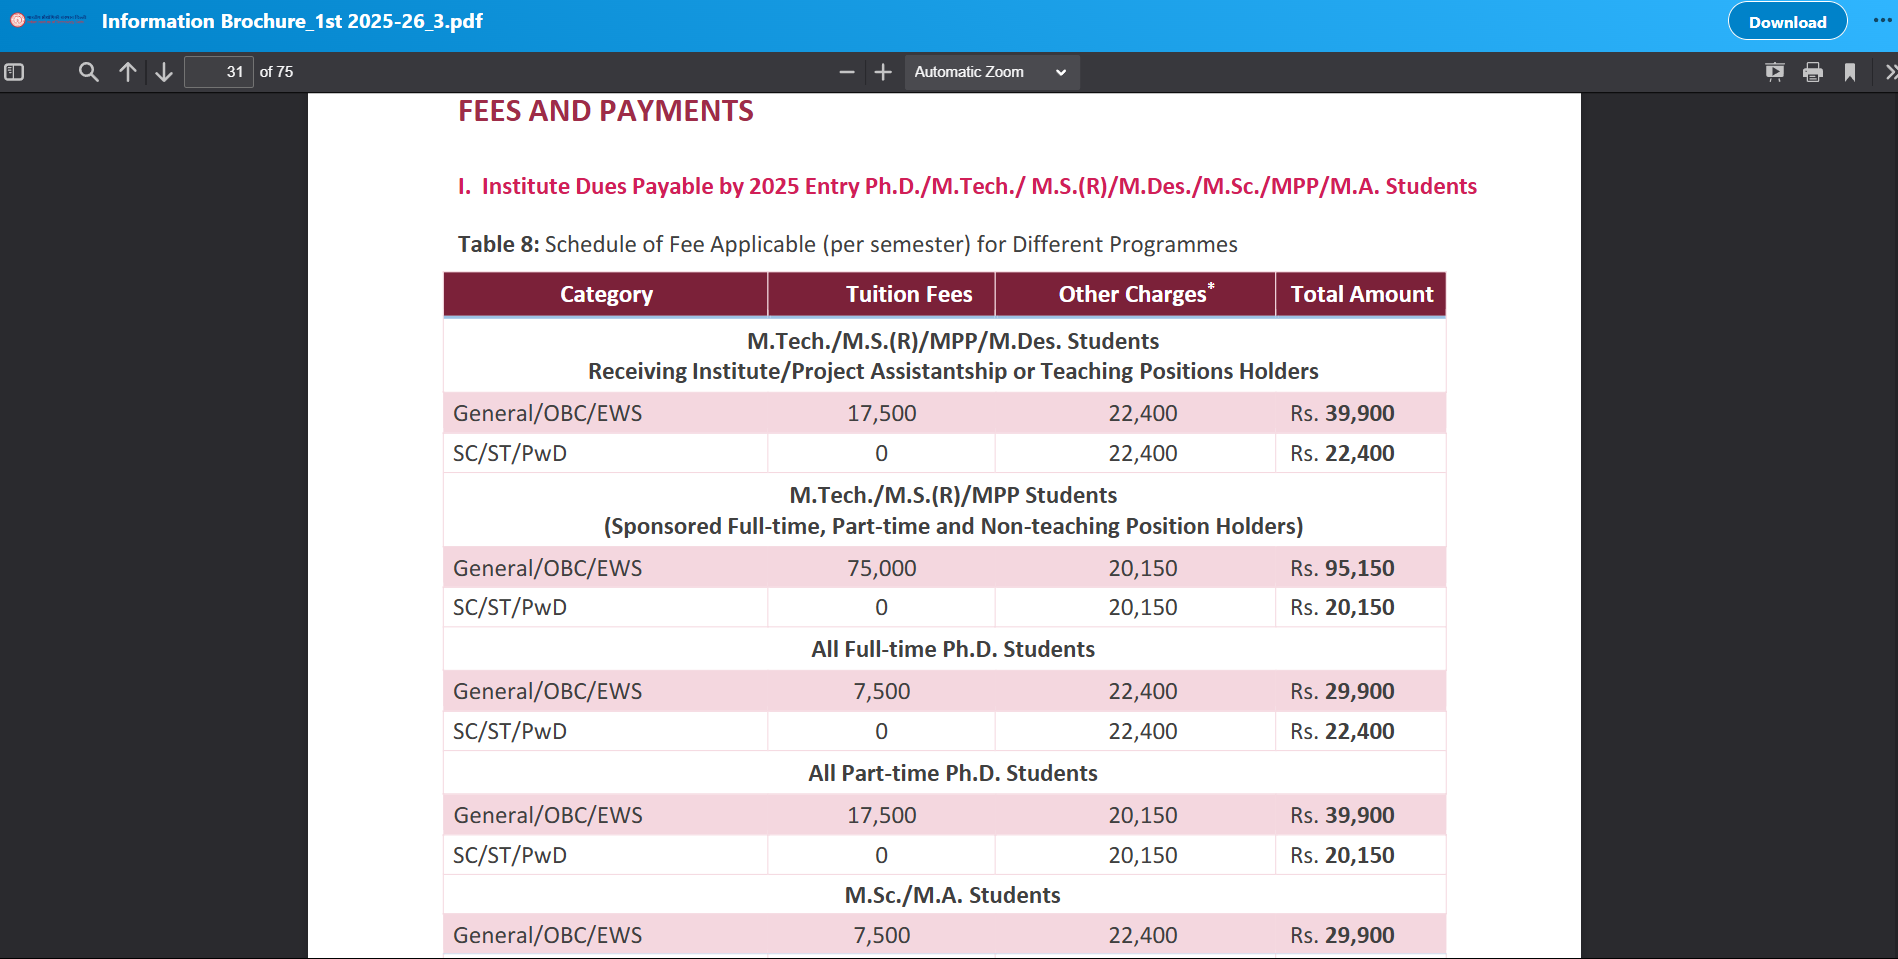Go to the next page
Screen dimensions: 1898x959
pyautogui.click(x=164, y=72)
